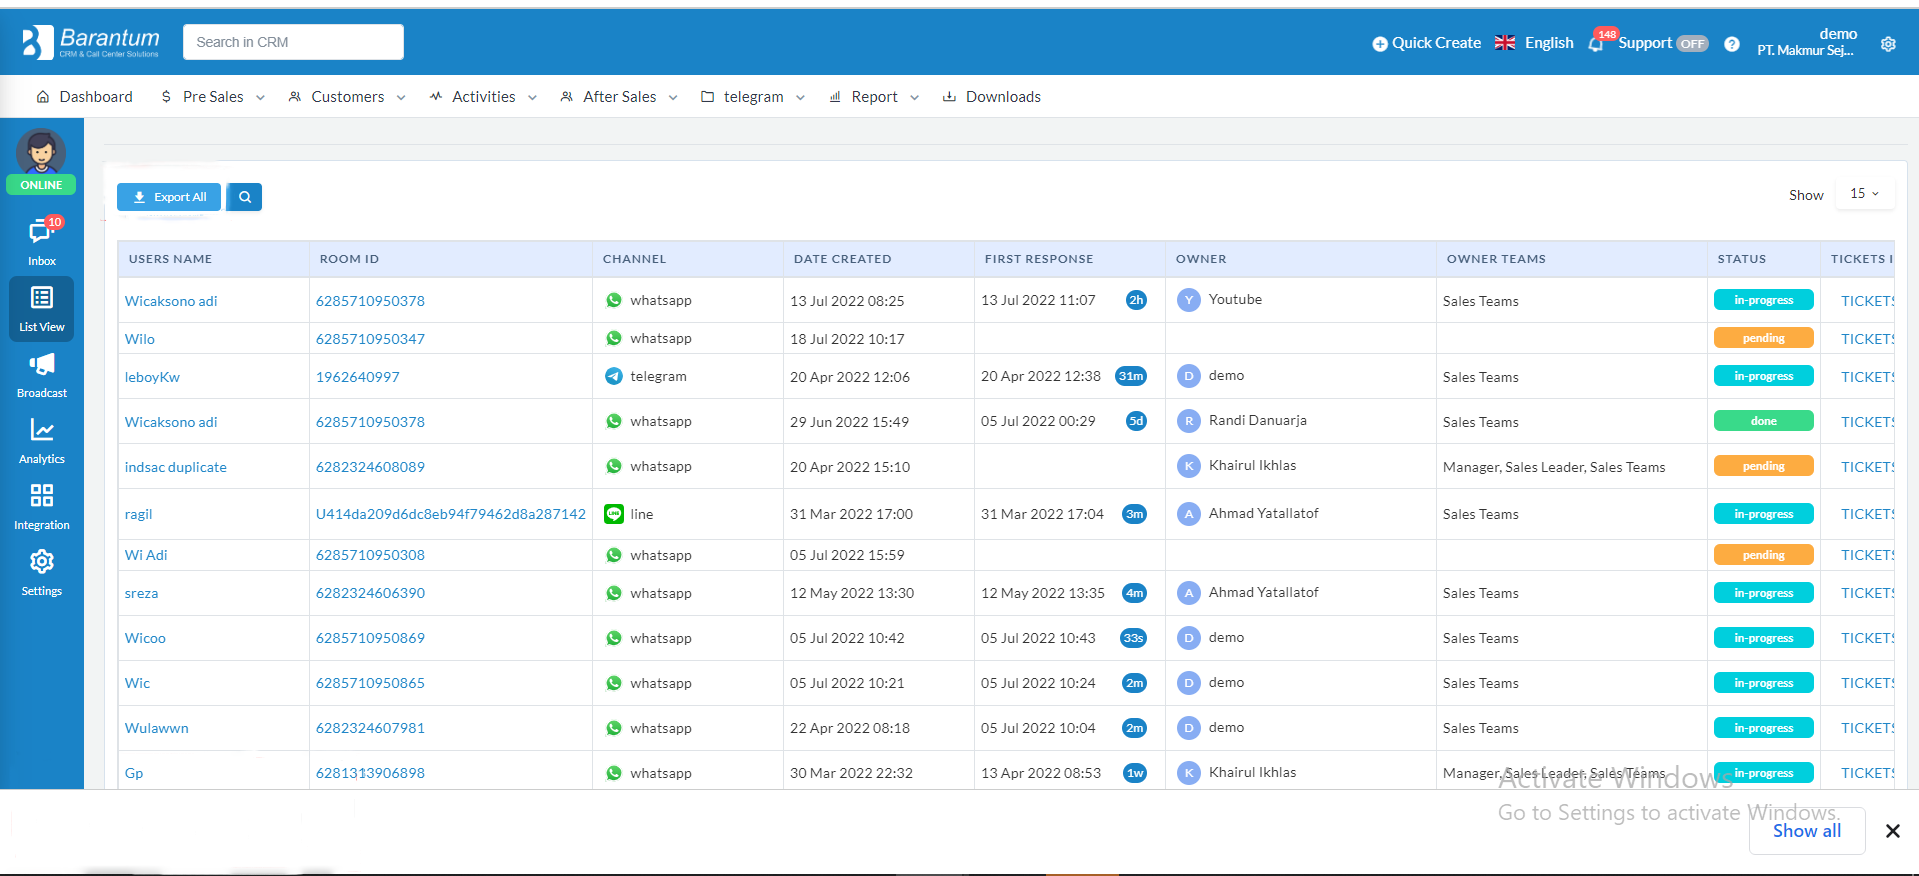Click the Barantum logo
Screen dimensions: 1919x876
(x=90, y=42)
